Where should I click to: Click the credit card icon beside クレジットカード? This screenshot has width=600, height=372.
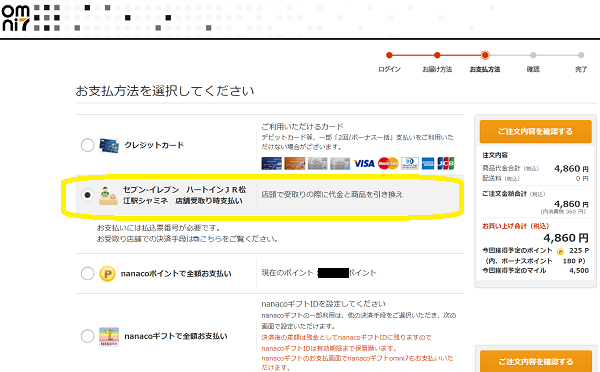tap(109, 145)
